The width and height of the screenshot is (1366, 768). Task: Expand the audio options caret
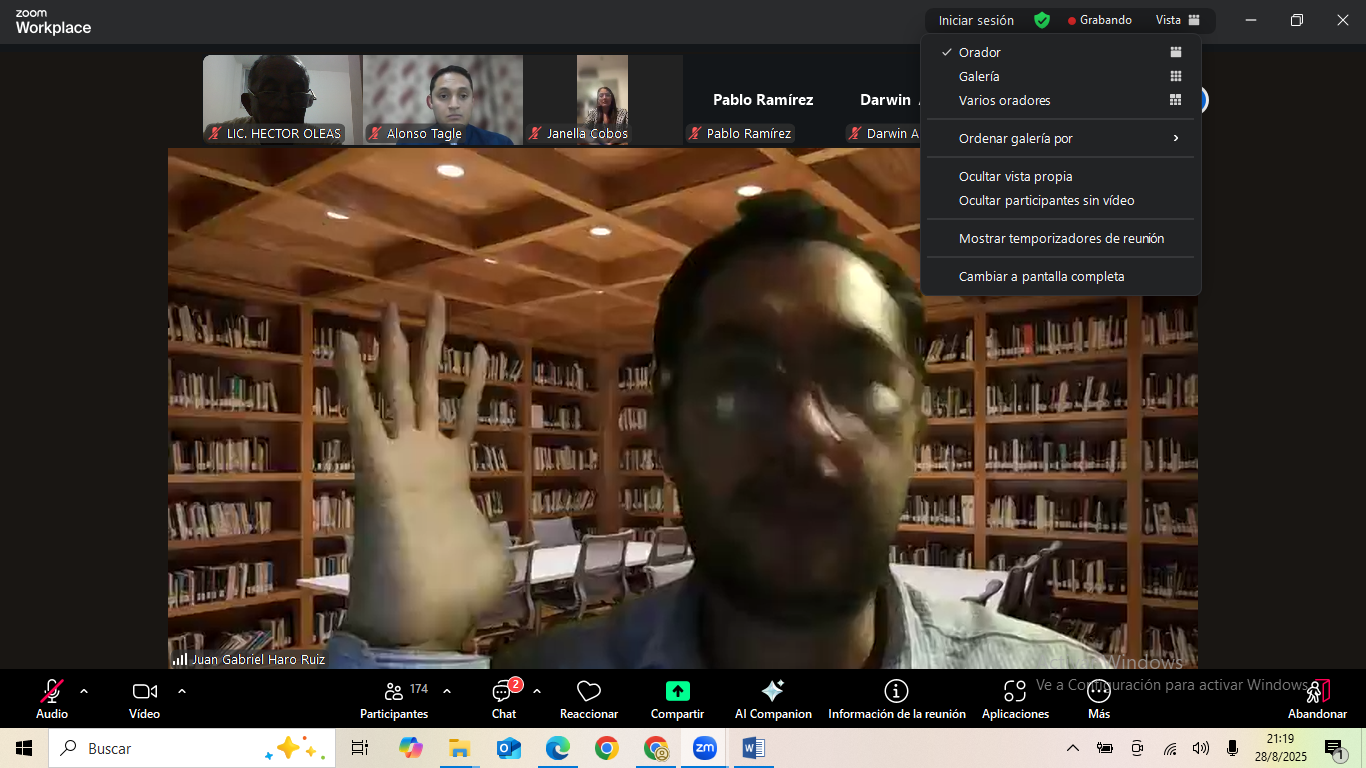pos(84,691)
